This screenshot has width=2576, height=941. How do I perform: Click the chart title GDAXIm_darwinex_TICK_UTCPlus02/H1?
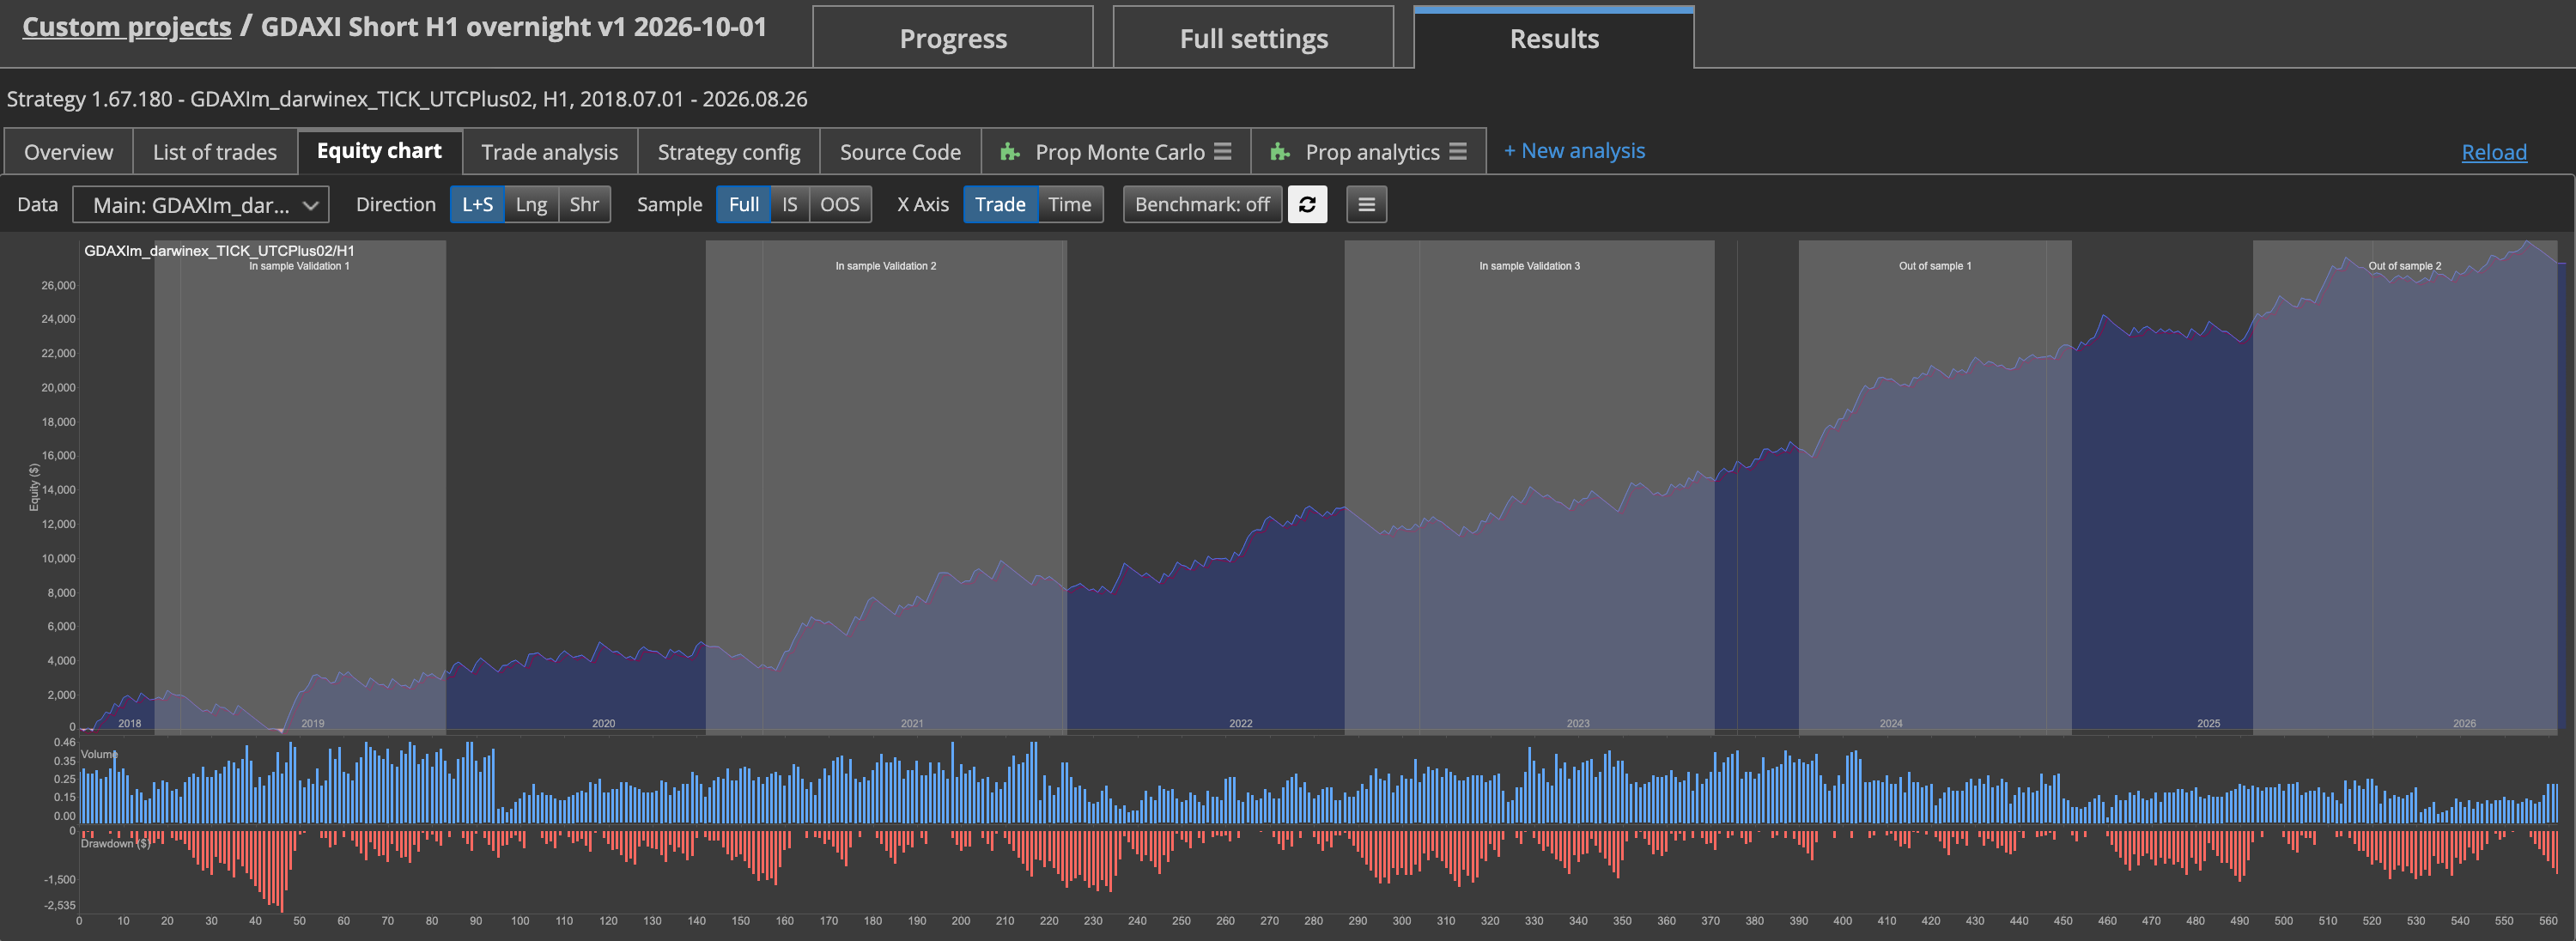coord(219,250)
